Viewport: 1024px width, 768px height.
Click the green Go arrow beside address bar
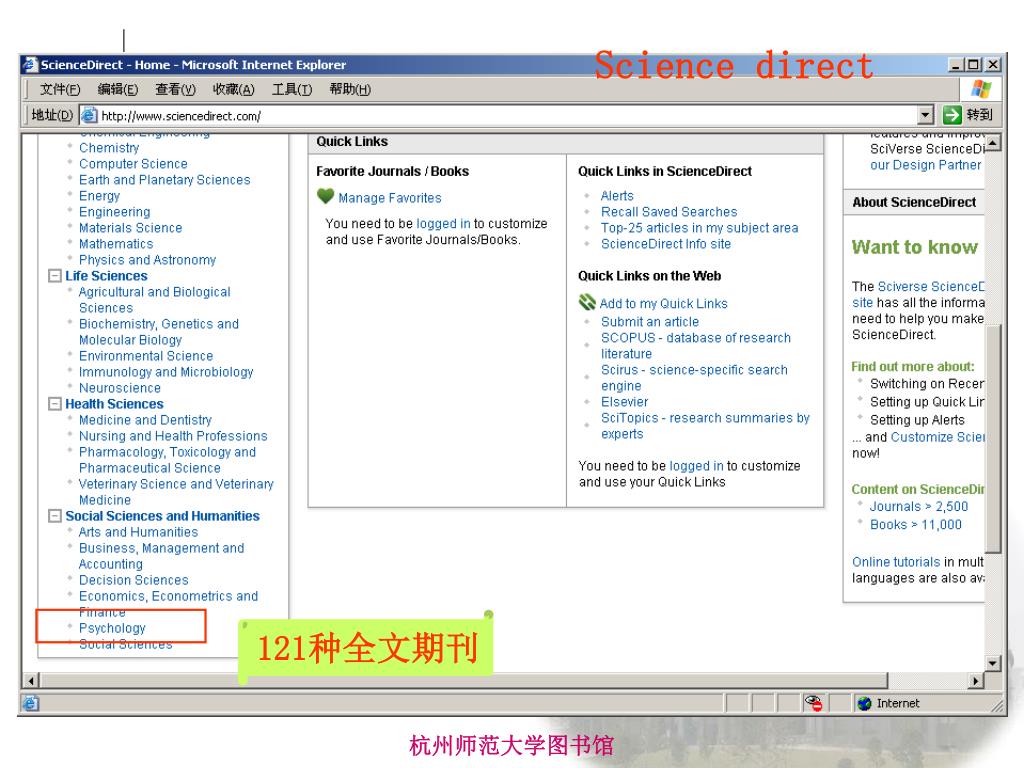(x=952, y=116)
